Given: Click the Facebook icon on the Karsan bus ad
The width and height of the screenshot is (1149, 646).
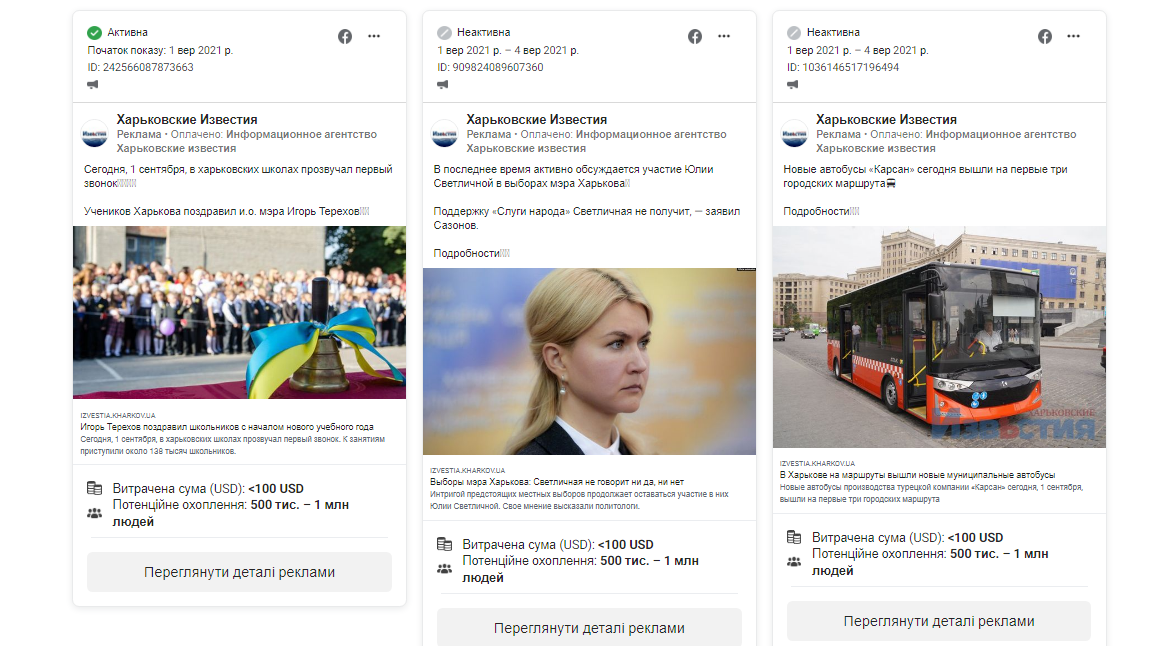Looking at the screenshot, I should pyautogui.click(x=1045, y=36).
